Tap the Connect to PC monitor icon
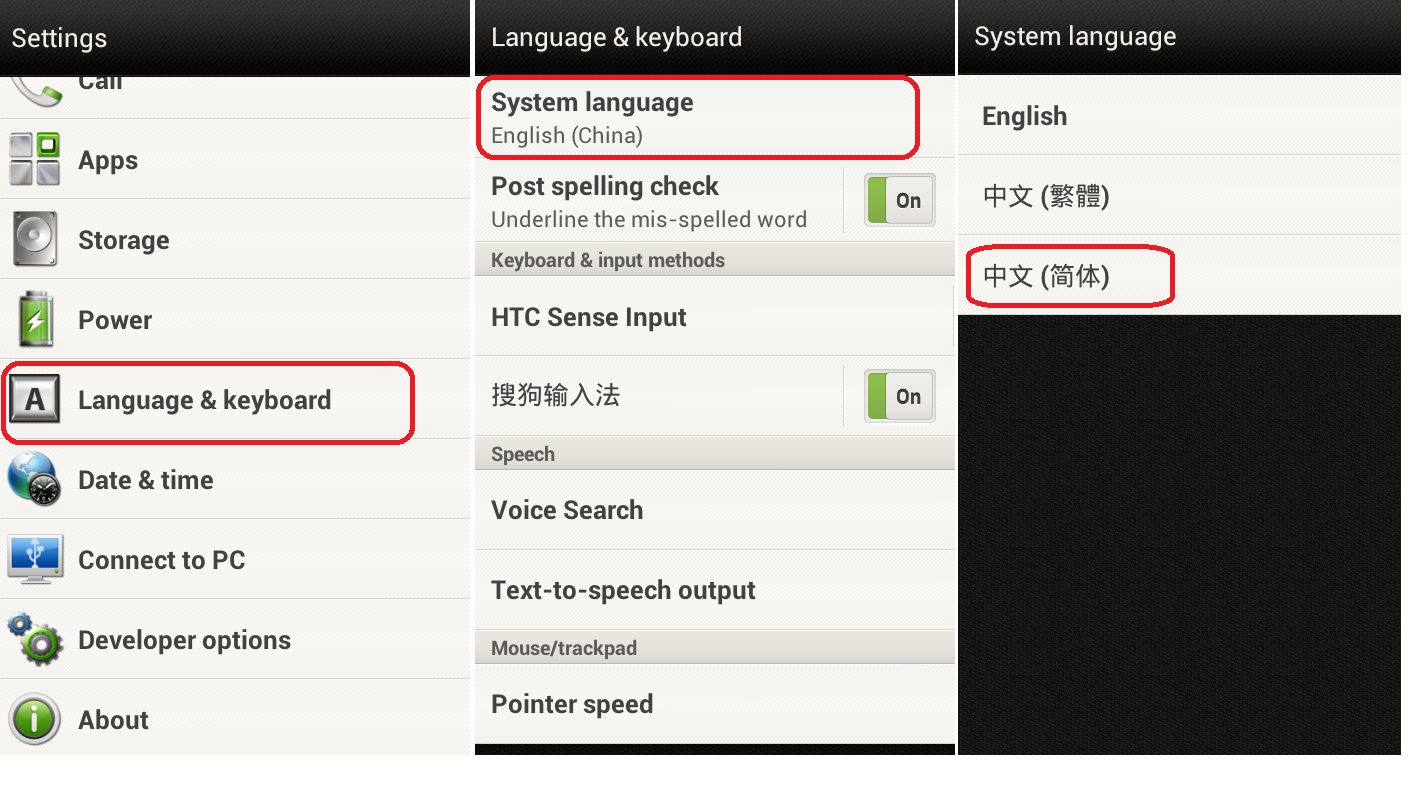Viewport: 1411px width, 800px height. (35, 559)
